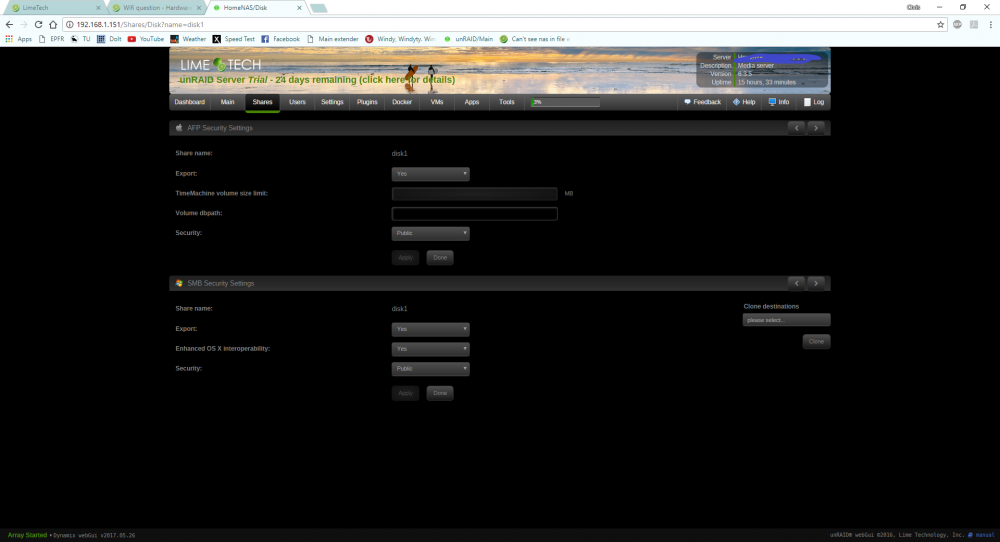The height and width of the screenshot is (542, 1000).
Task: Click the LimeTech logo in the banner
Action: click(221, 65)
